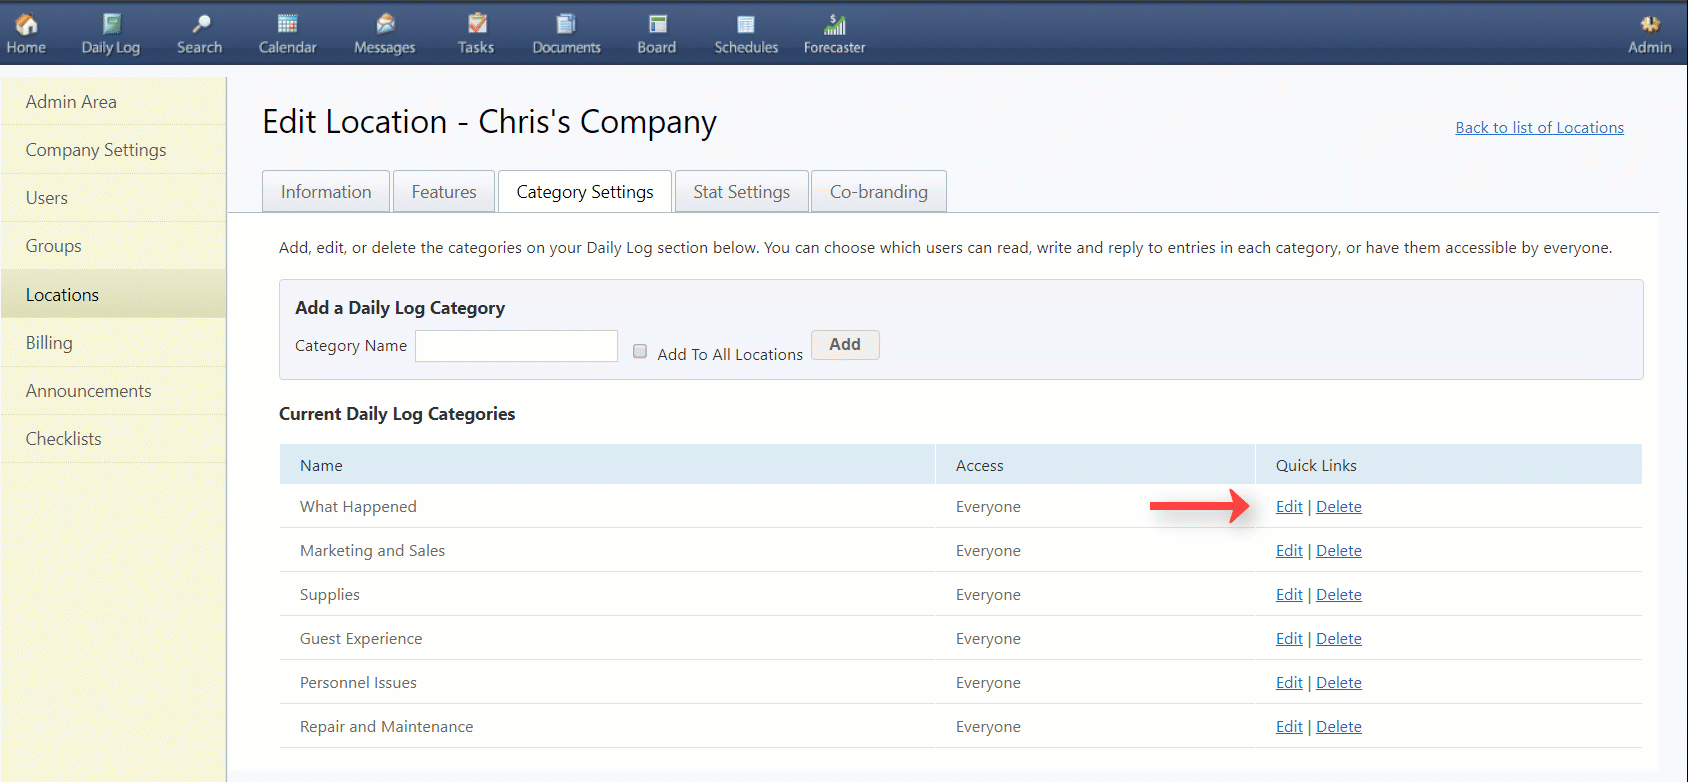The width and height of the screenshot is (1688, 782).
Task: Open the Tasks checklist icon
Action: pos(477,24)
